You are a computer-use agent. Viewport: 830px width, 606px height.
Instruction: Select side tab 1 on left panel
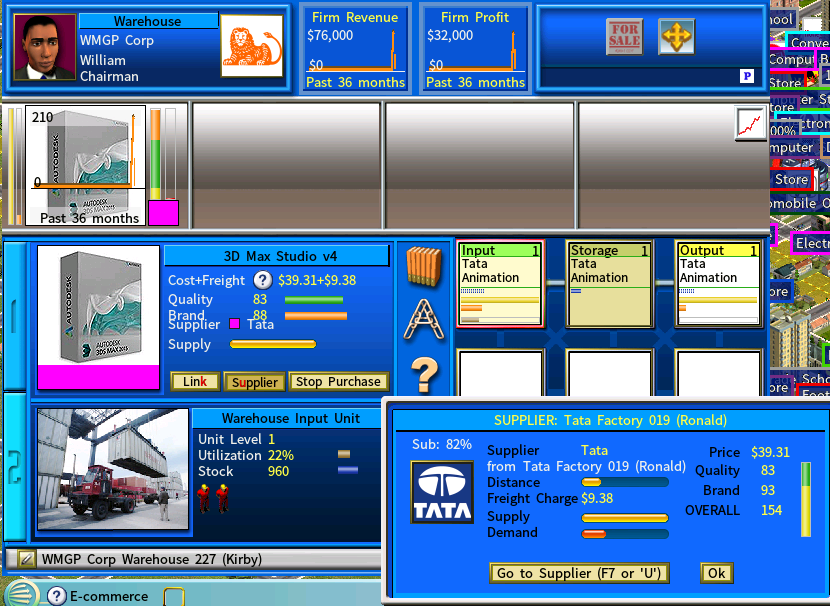[x=14, y=316]
